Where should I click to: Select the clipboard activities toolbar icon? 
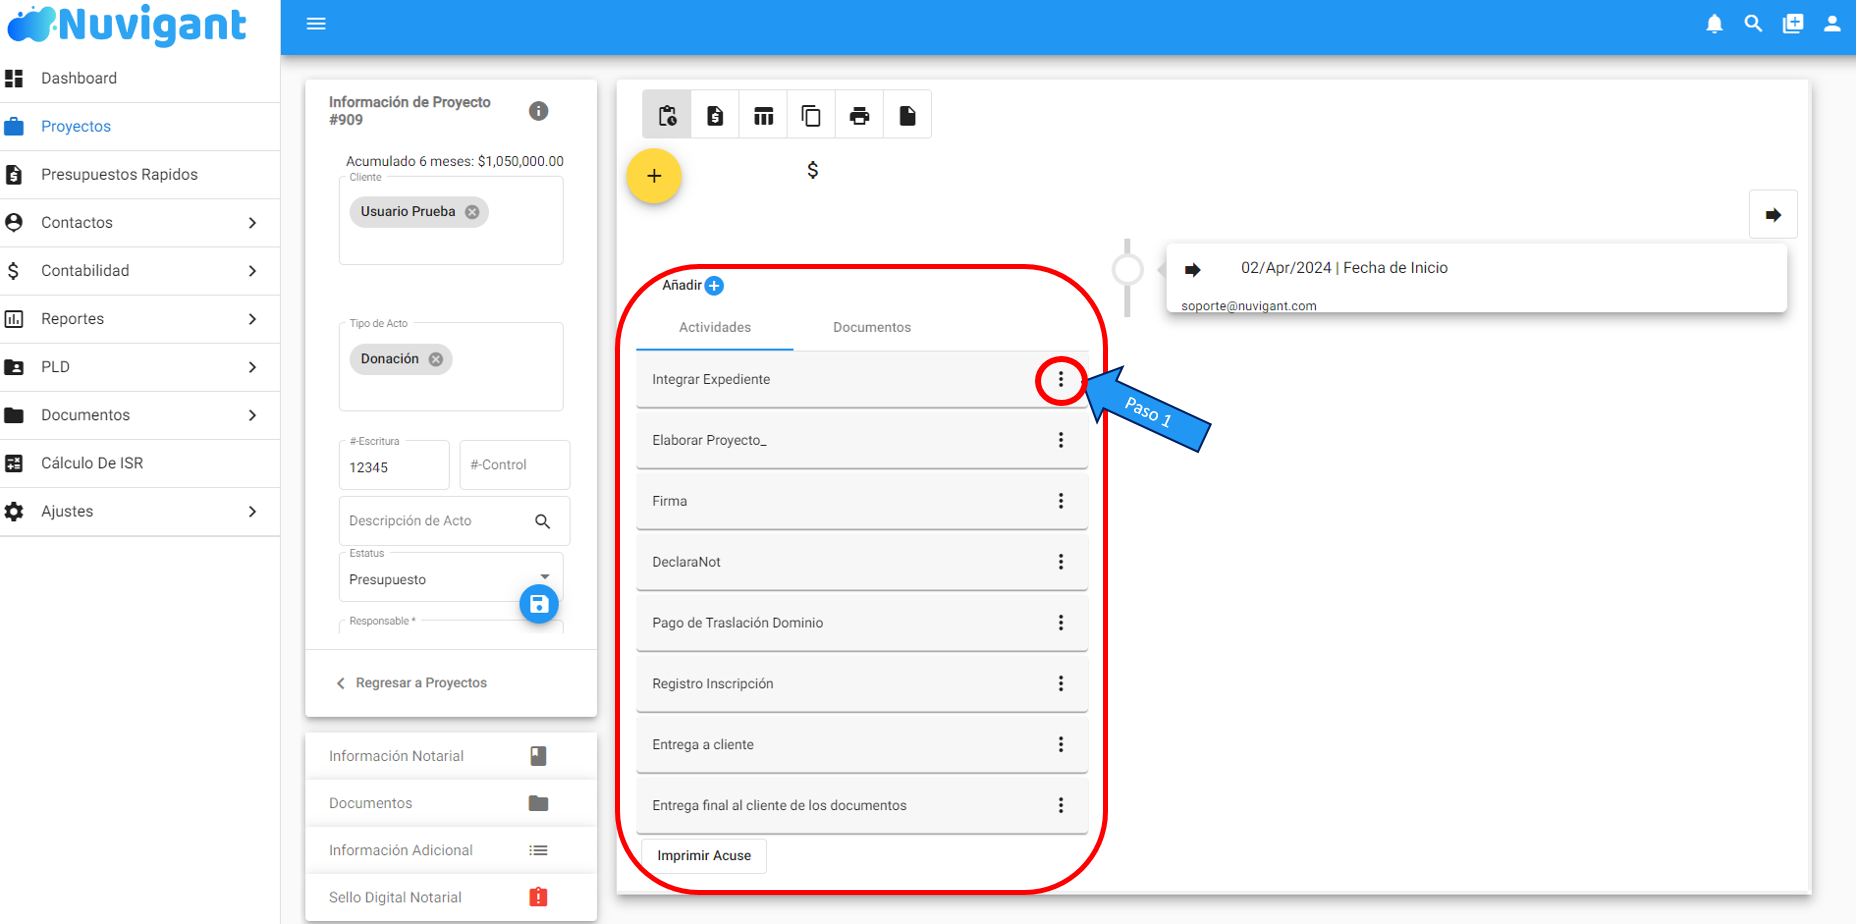[667, 115]
